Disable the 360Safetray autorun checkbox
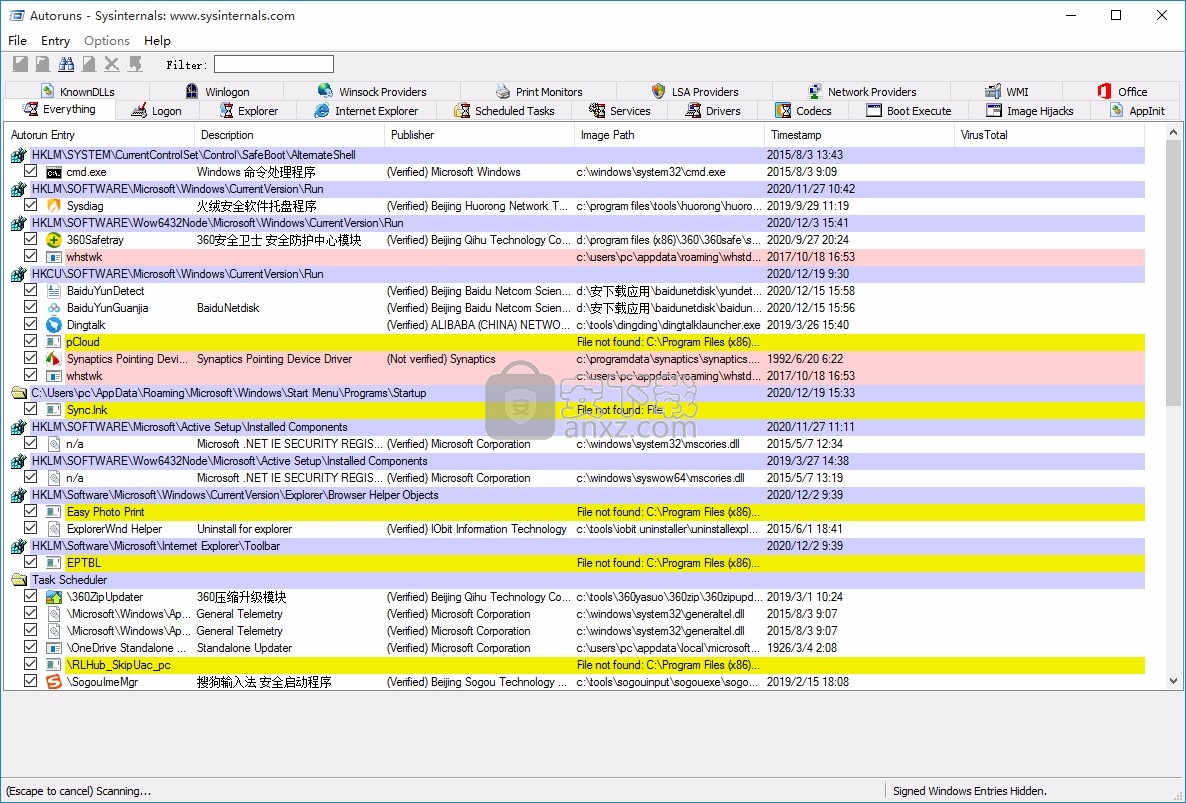 coord(30,239)
